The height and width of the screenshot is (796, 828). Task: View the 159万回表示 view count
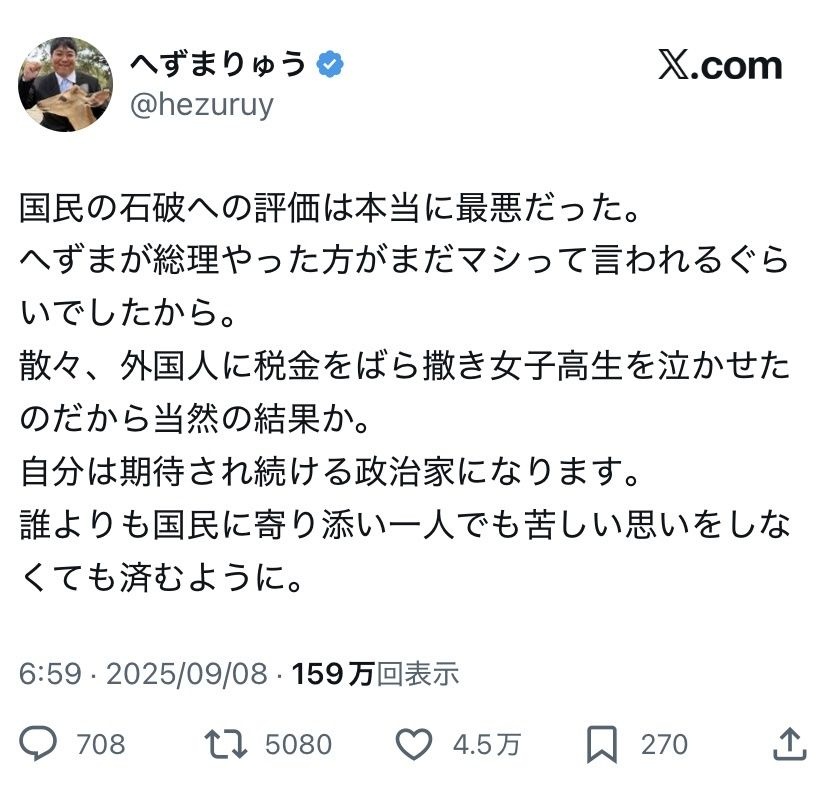375,673
